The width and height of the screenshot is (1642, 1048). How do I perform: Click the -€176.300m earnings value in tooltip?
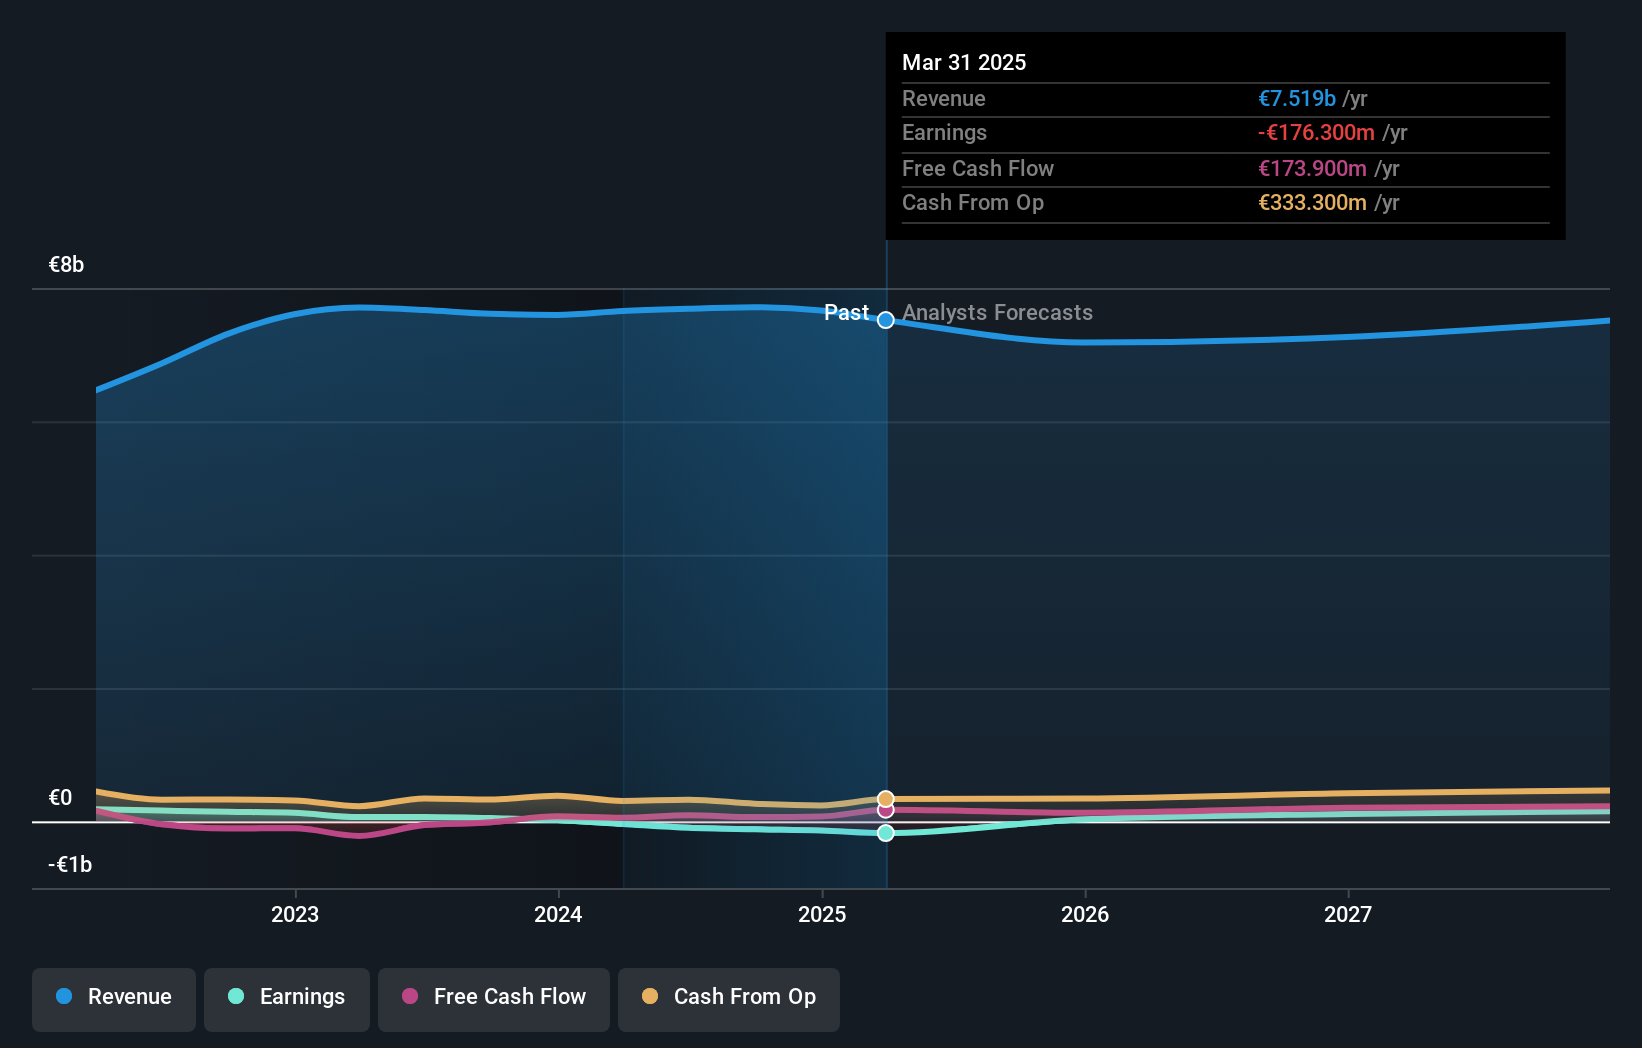[1316, 132]
